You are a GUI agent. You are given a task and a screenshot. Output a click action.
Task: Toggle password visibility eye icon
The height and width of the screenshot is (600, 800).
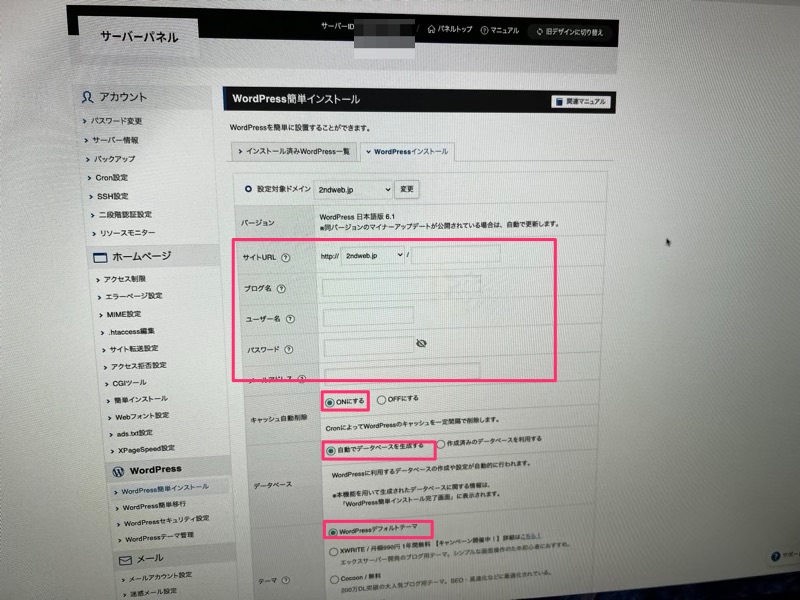[421, 343]
